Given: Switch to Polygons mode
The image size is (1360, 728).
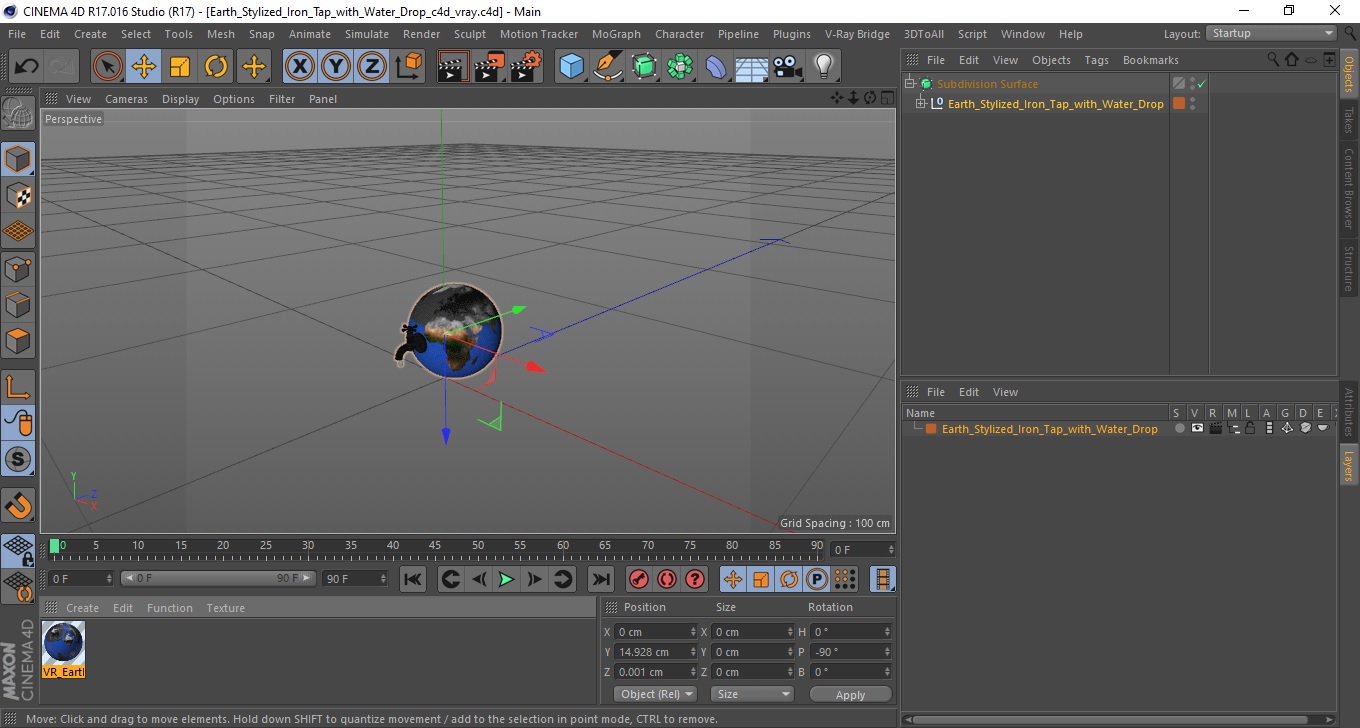Looking at the screenshot, I should click(x=18, y=340).
